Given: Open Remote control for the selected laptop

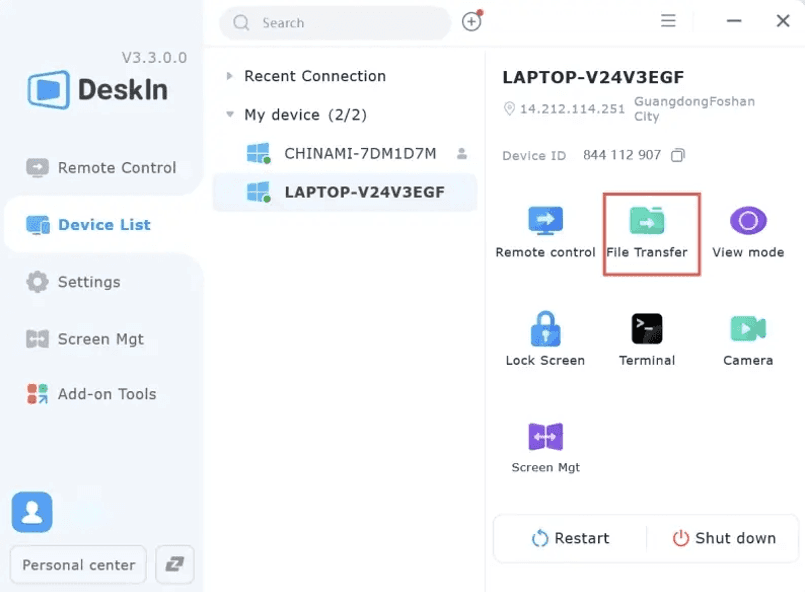Looking at the screenshot, I should point(545,232).
